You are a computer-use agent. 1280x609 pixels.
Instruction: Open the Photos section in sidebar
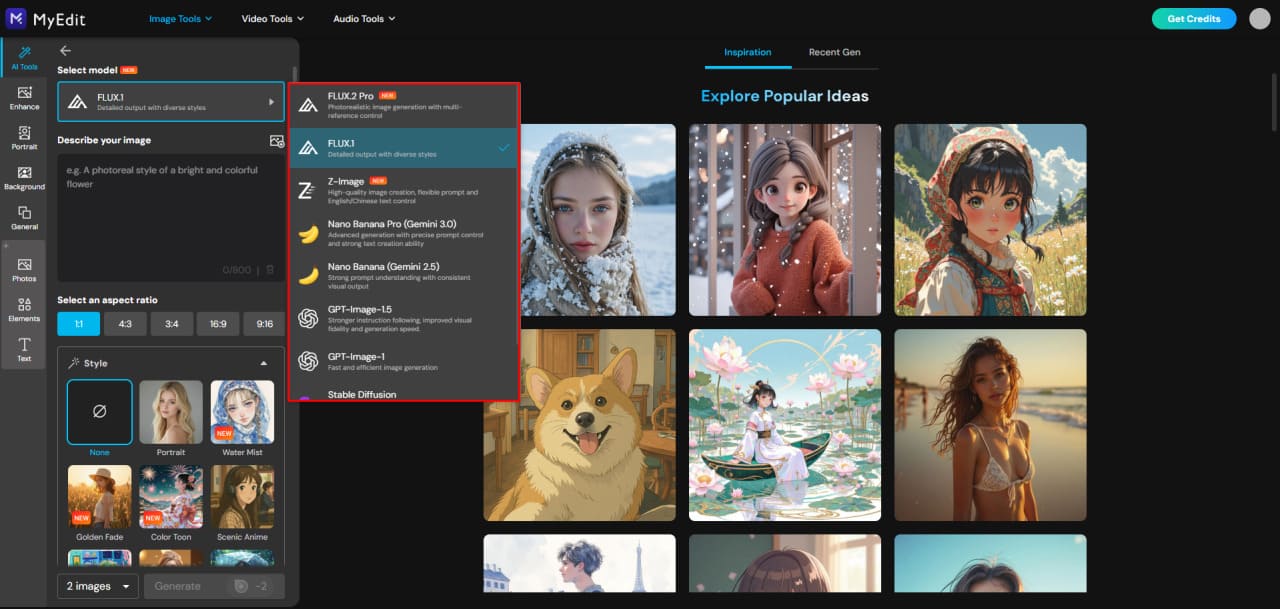click(24, 270)
